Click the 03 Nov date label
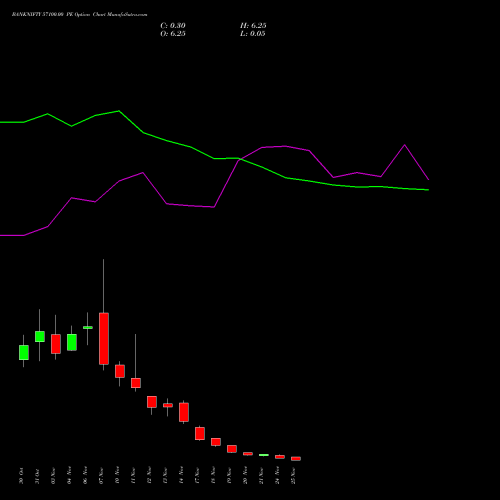The height and width of the screenshot is (500, 500). click(53, 476)
